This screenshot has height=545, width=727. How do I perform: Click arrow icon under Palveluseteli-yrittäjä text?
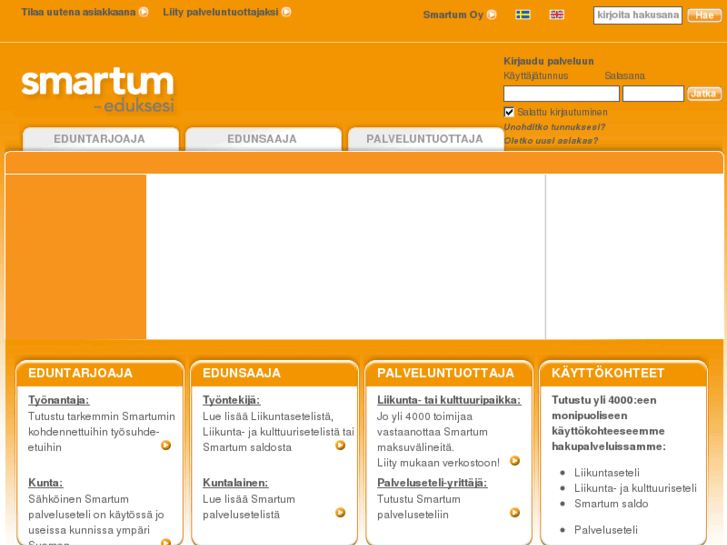coord(515,513)
